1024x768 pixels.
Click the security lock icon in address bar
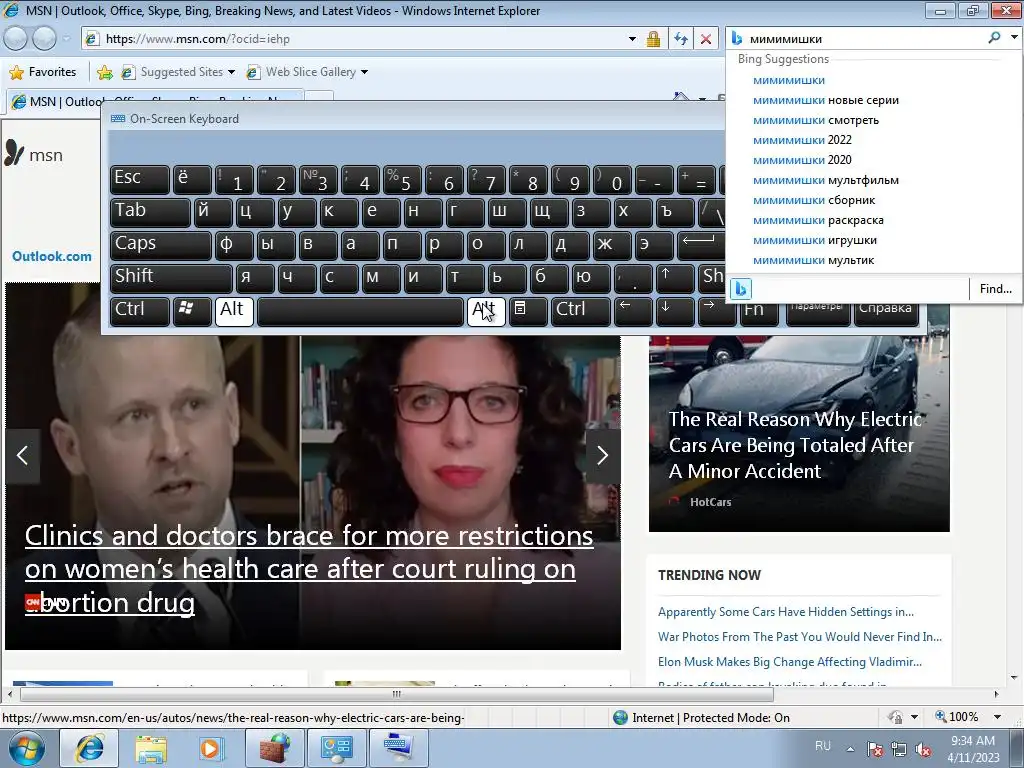pos(652,39)
